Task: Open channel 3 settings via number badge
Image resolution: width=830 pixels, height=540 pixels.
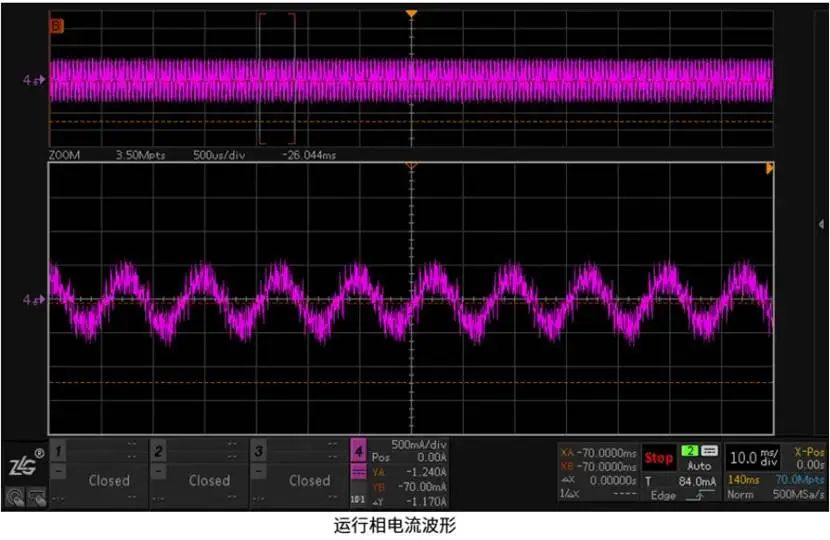Action: tap(258, 452)
